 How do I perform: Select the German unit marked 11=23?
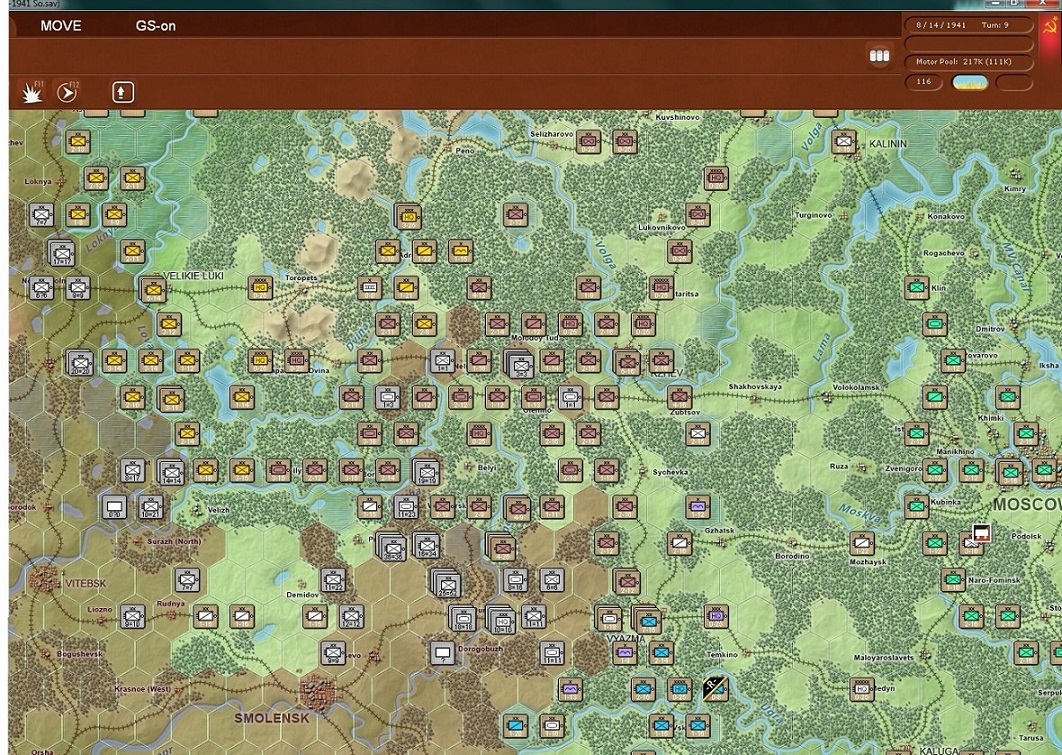pyautogui.click(x=406, y=506)
